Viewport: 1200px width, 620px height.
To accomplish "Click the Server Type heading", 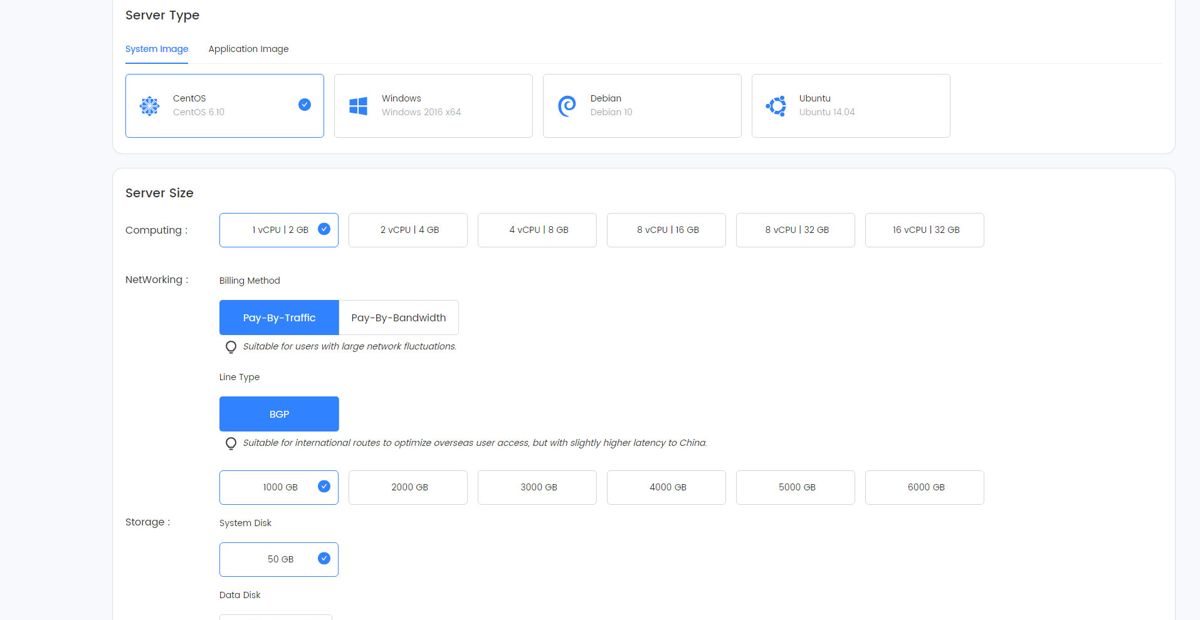I will pos(162,15).
